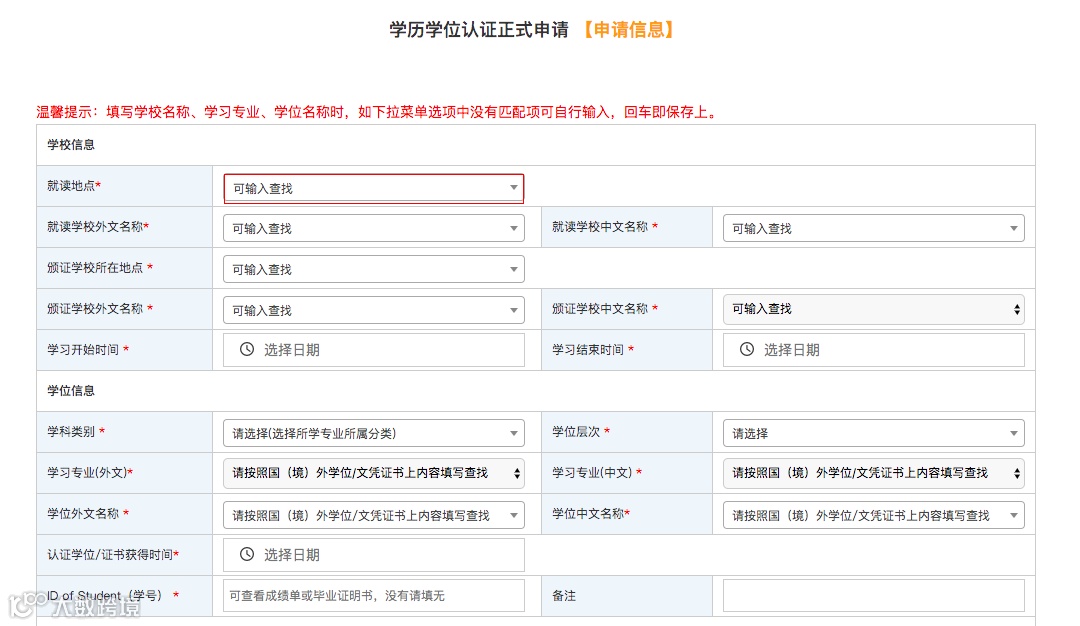
Task: Click the arrow of 就读地点 dropdown
Action: click(x=514, y=187)
